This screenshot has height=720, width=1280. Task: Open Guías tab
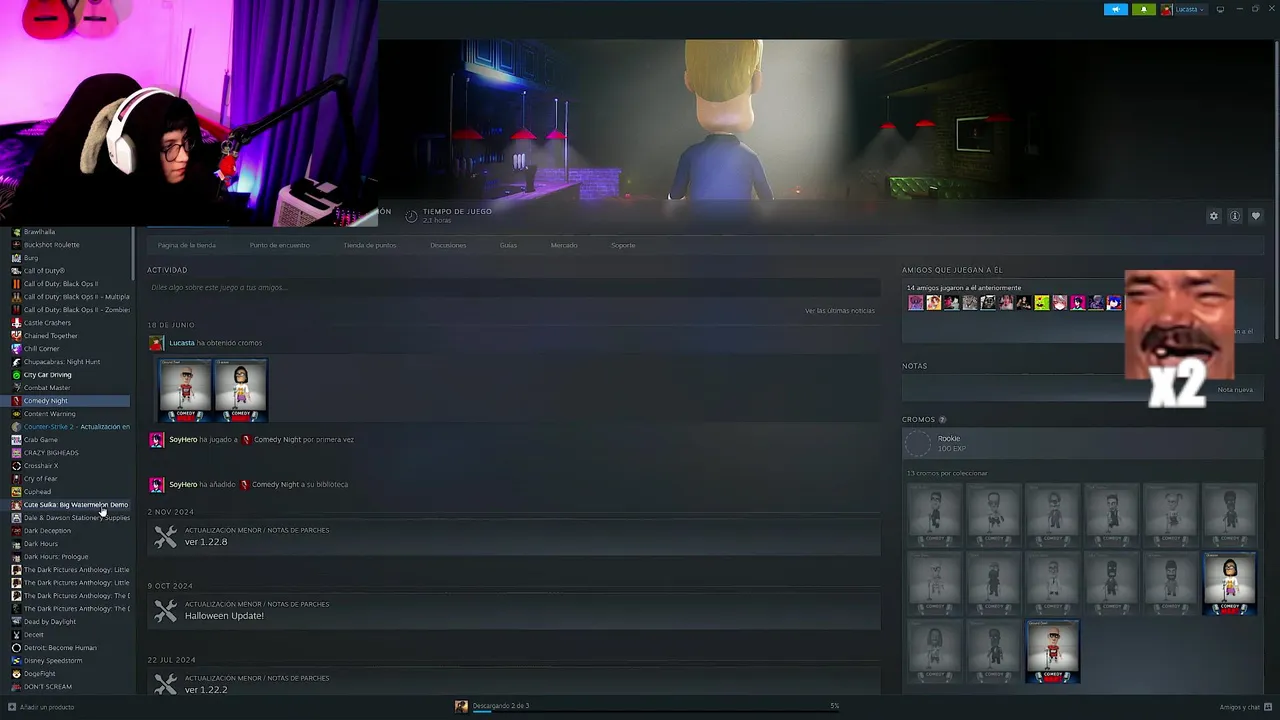tap(508, 245)
